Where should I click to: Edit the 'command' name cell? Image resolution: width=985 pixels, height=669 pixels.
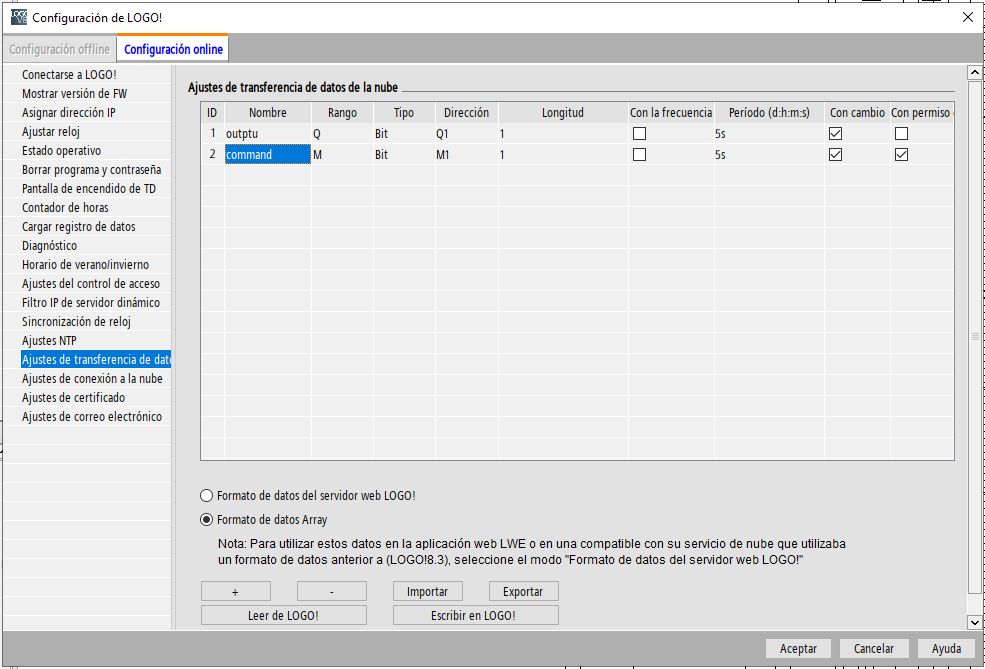267,155
